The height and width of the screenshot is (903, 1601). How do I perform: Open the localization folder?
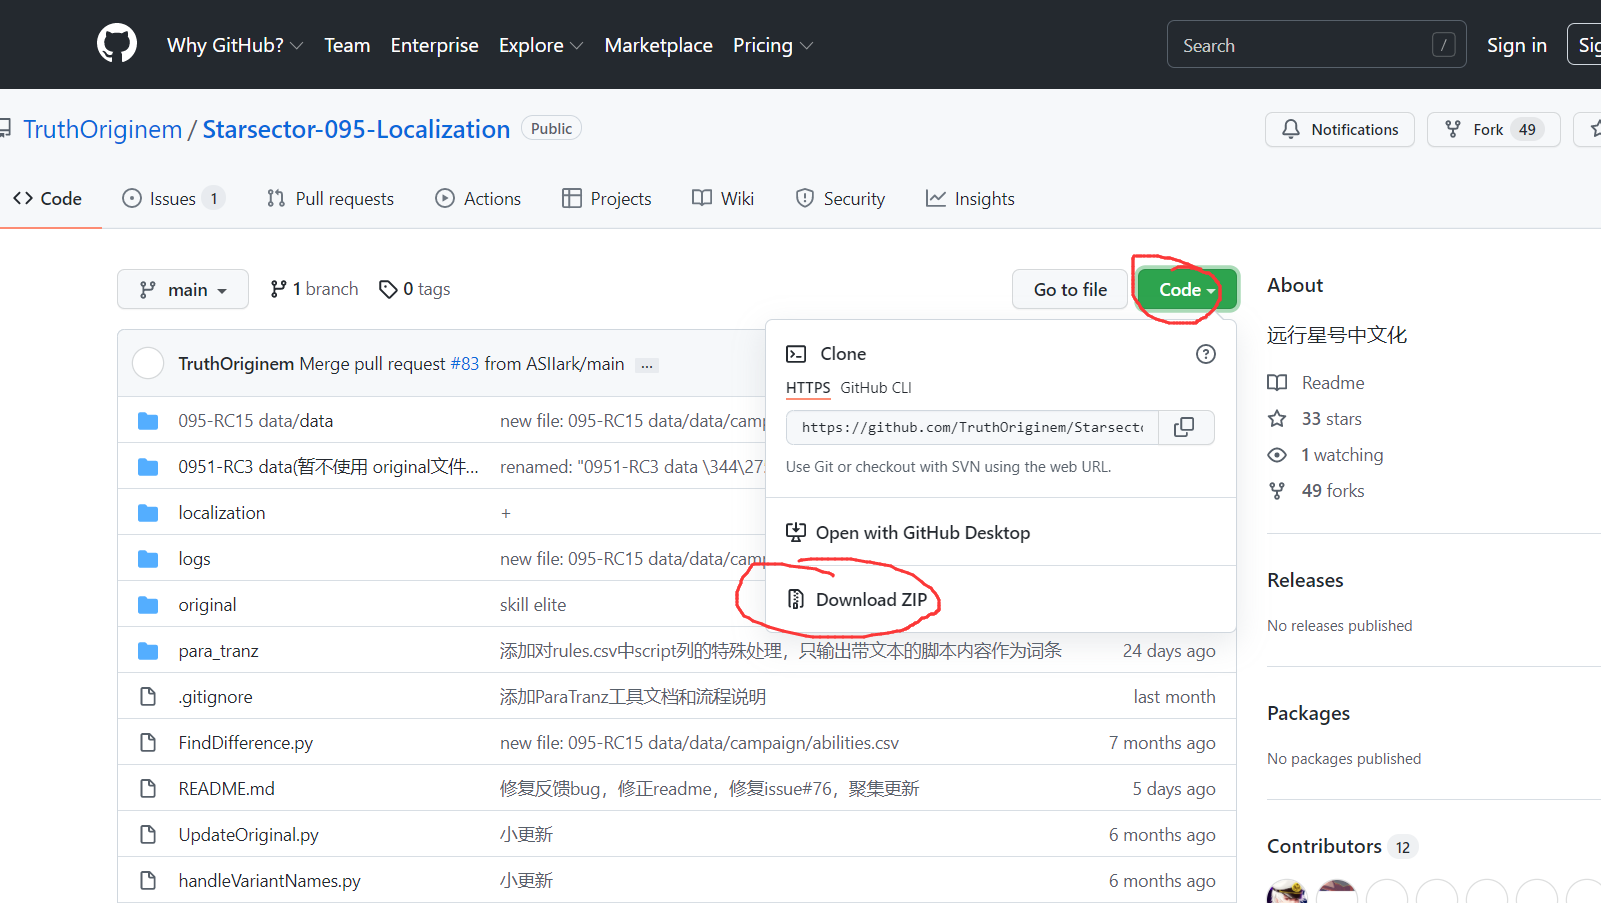click(222, 513)
